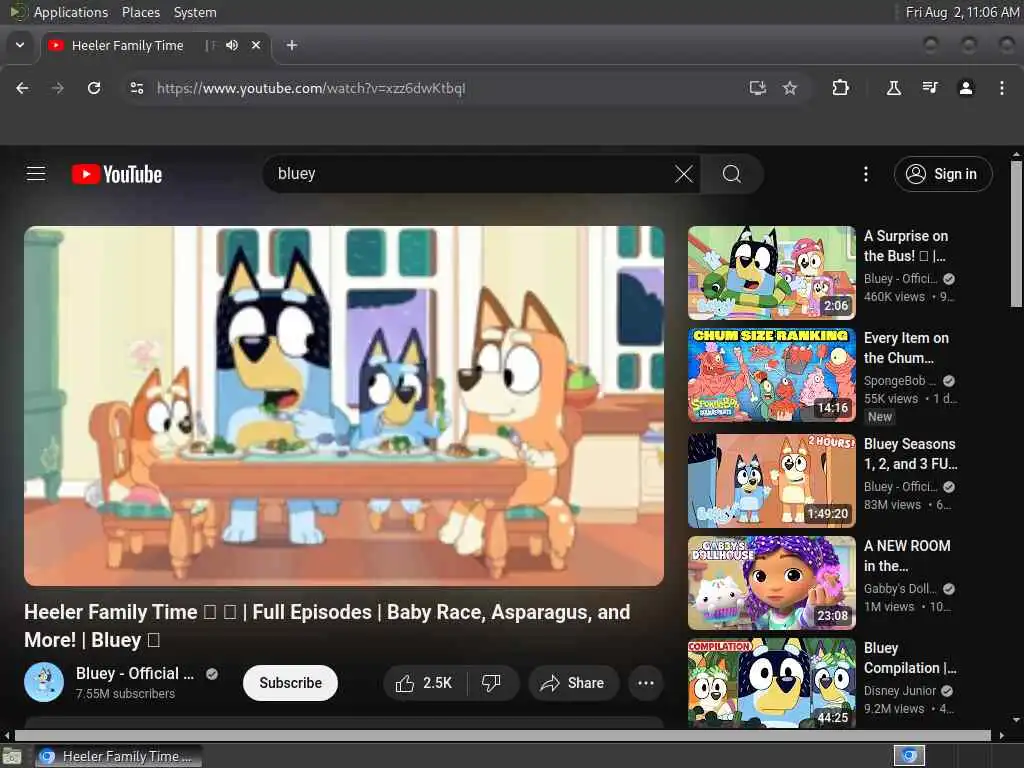1024x768 pixels.
Task: Click the magnifier search button
Action: click(x=731, y=174)
